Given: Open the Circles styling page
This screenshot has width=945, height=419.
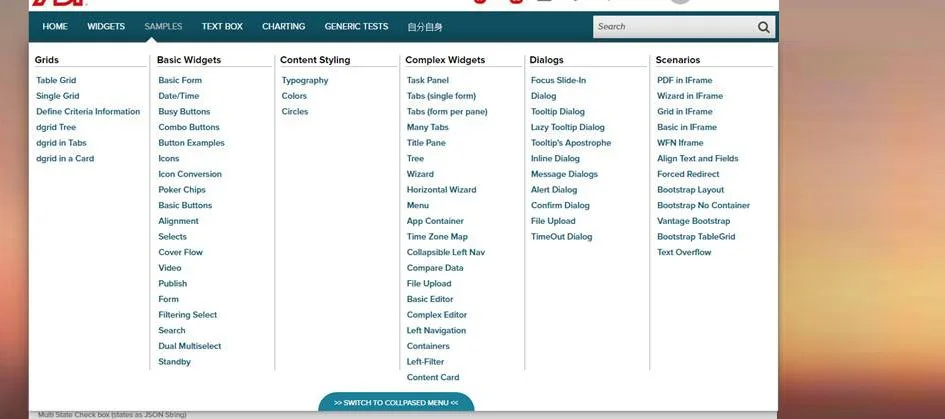Looking at the screenshot, I should point(295,112).
